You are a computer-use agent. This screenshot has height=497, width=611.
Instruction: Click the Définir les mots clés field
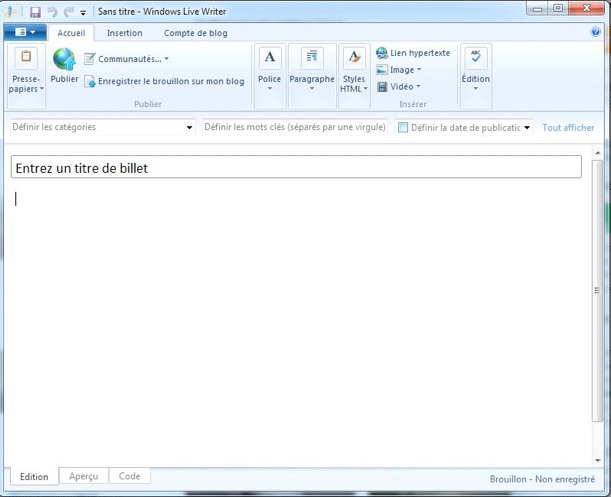pyautogui.click(x=295, y=127)
